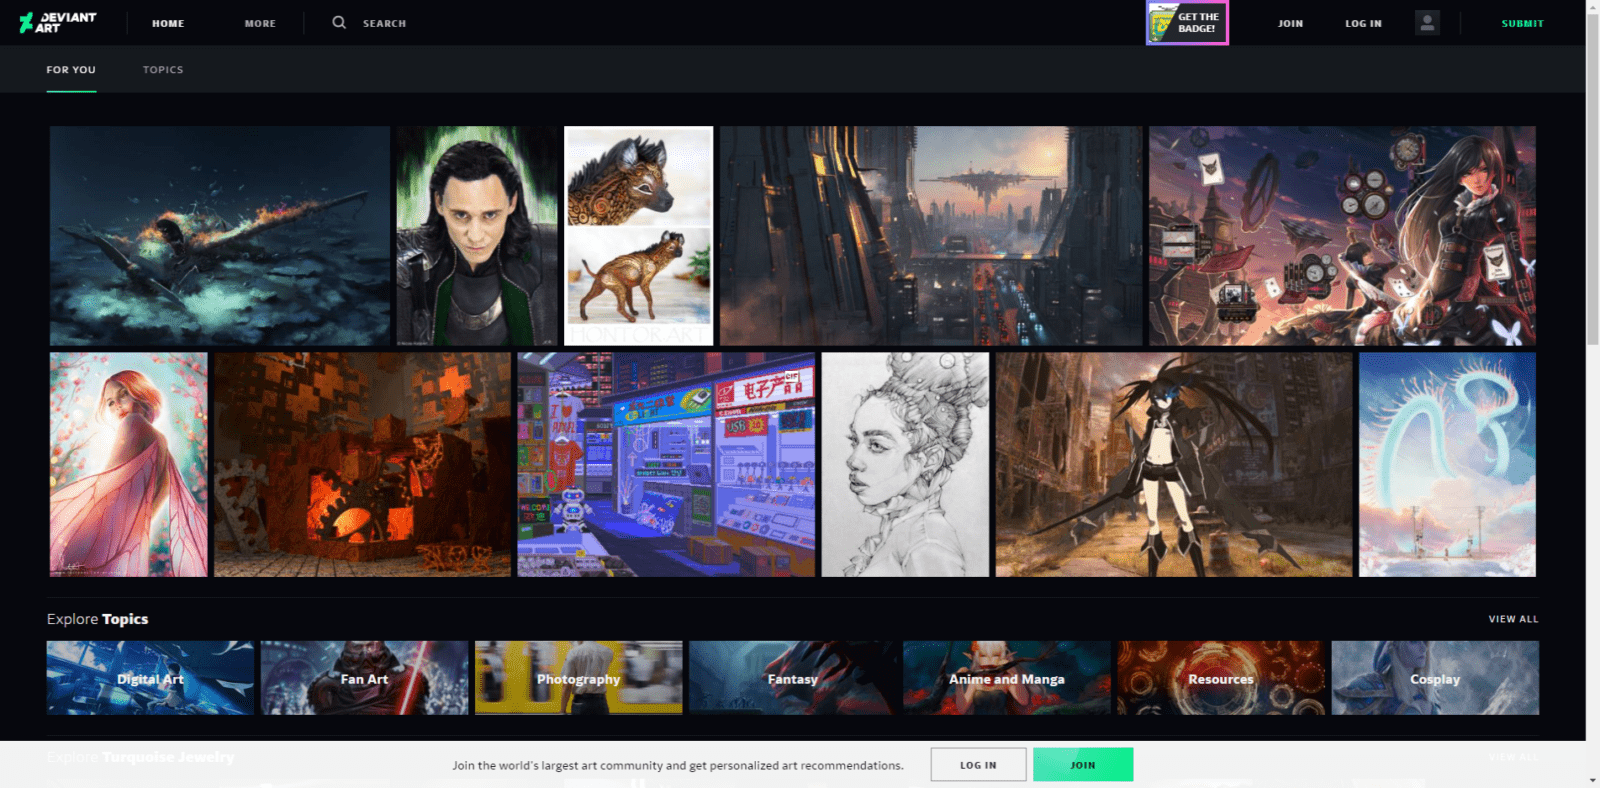Open the Anime and Manga topic
1600x788 pixels.
tap(1006, 678)
